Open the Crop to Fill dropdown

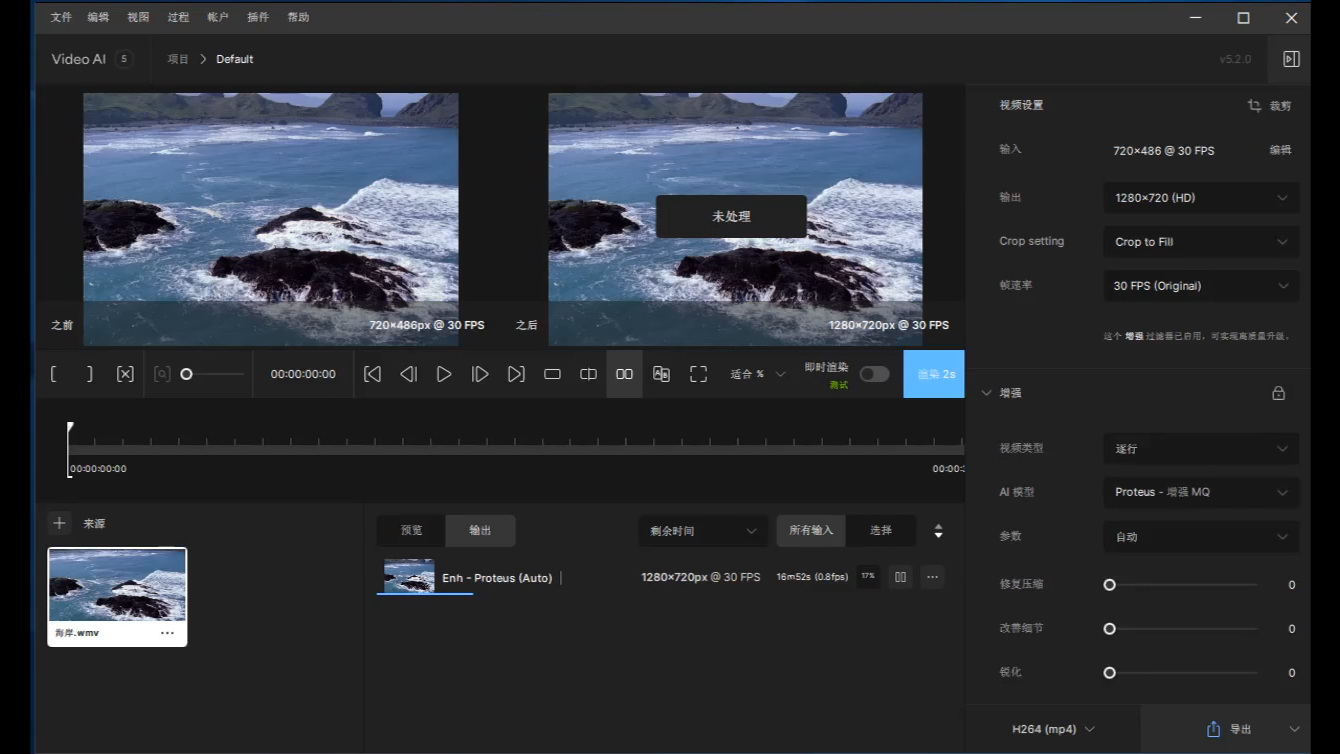(x=1200, y=242)
